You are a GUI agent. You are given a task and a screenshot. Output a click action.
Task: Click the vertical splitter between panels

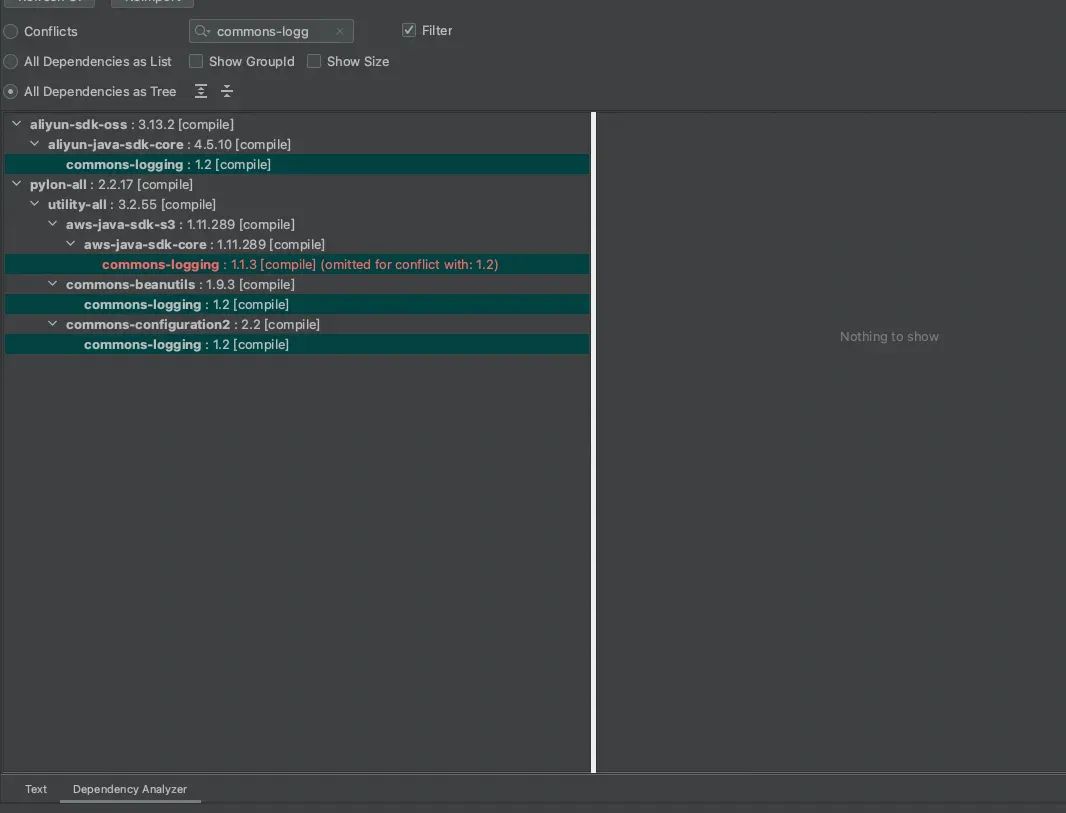[x=593, y=440]
